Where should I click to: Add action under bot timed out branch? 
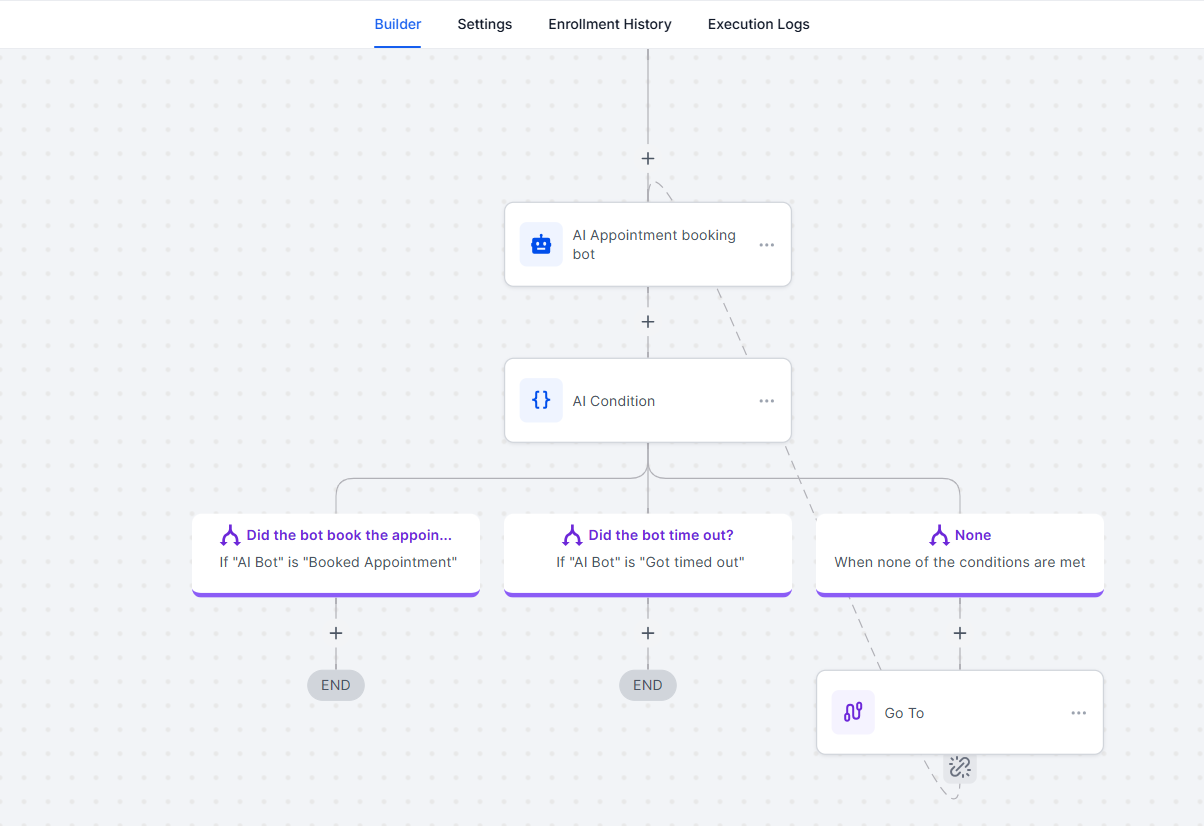click(x=648, y=633)
